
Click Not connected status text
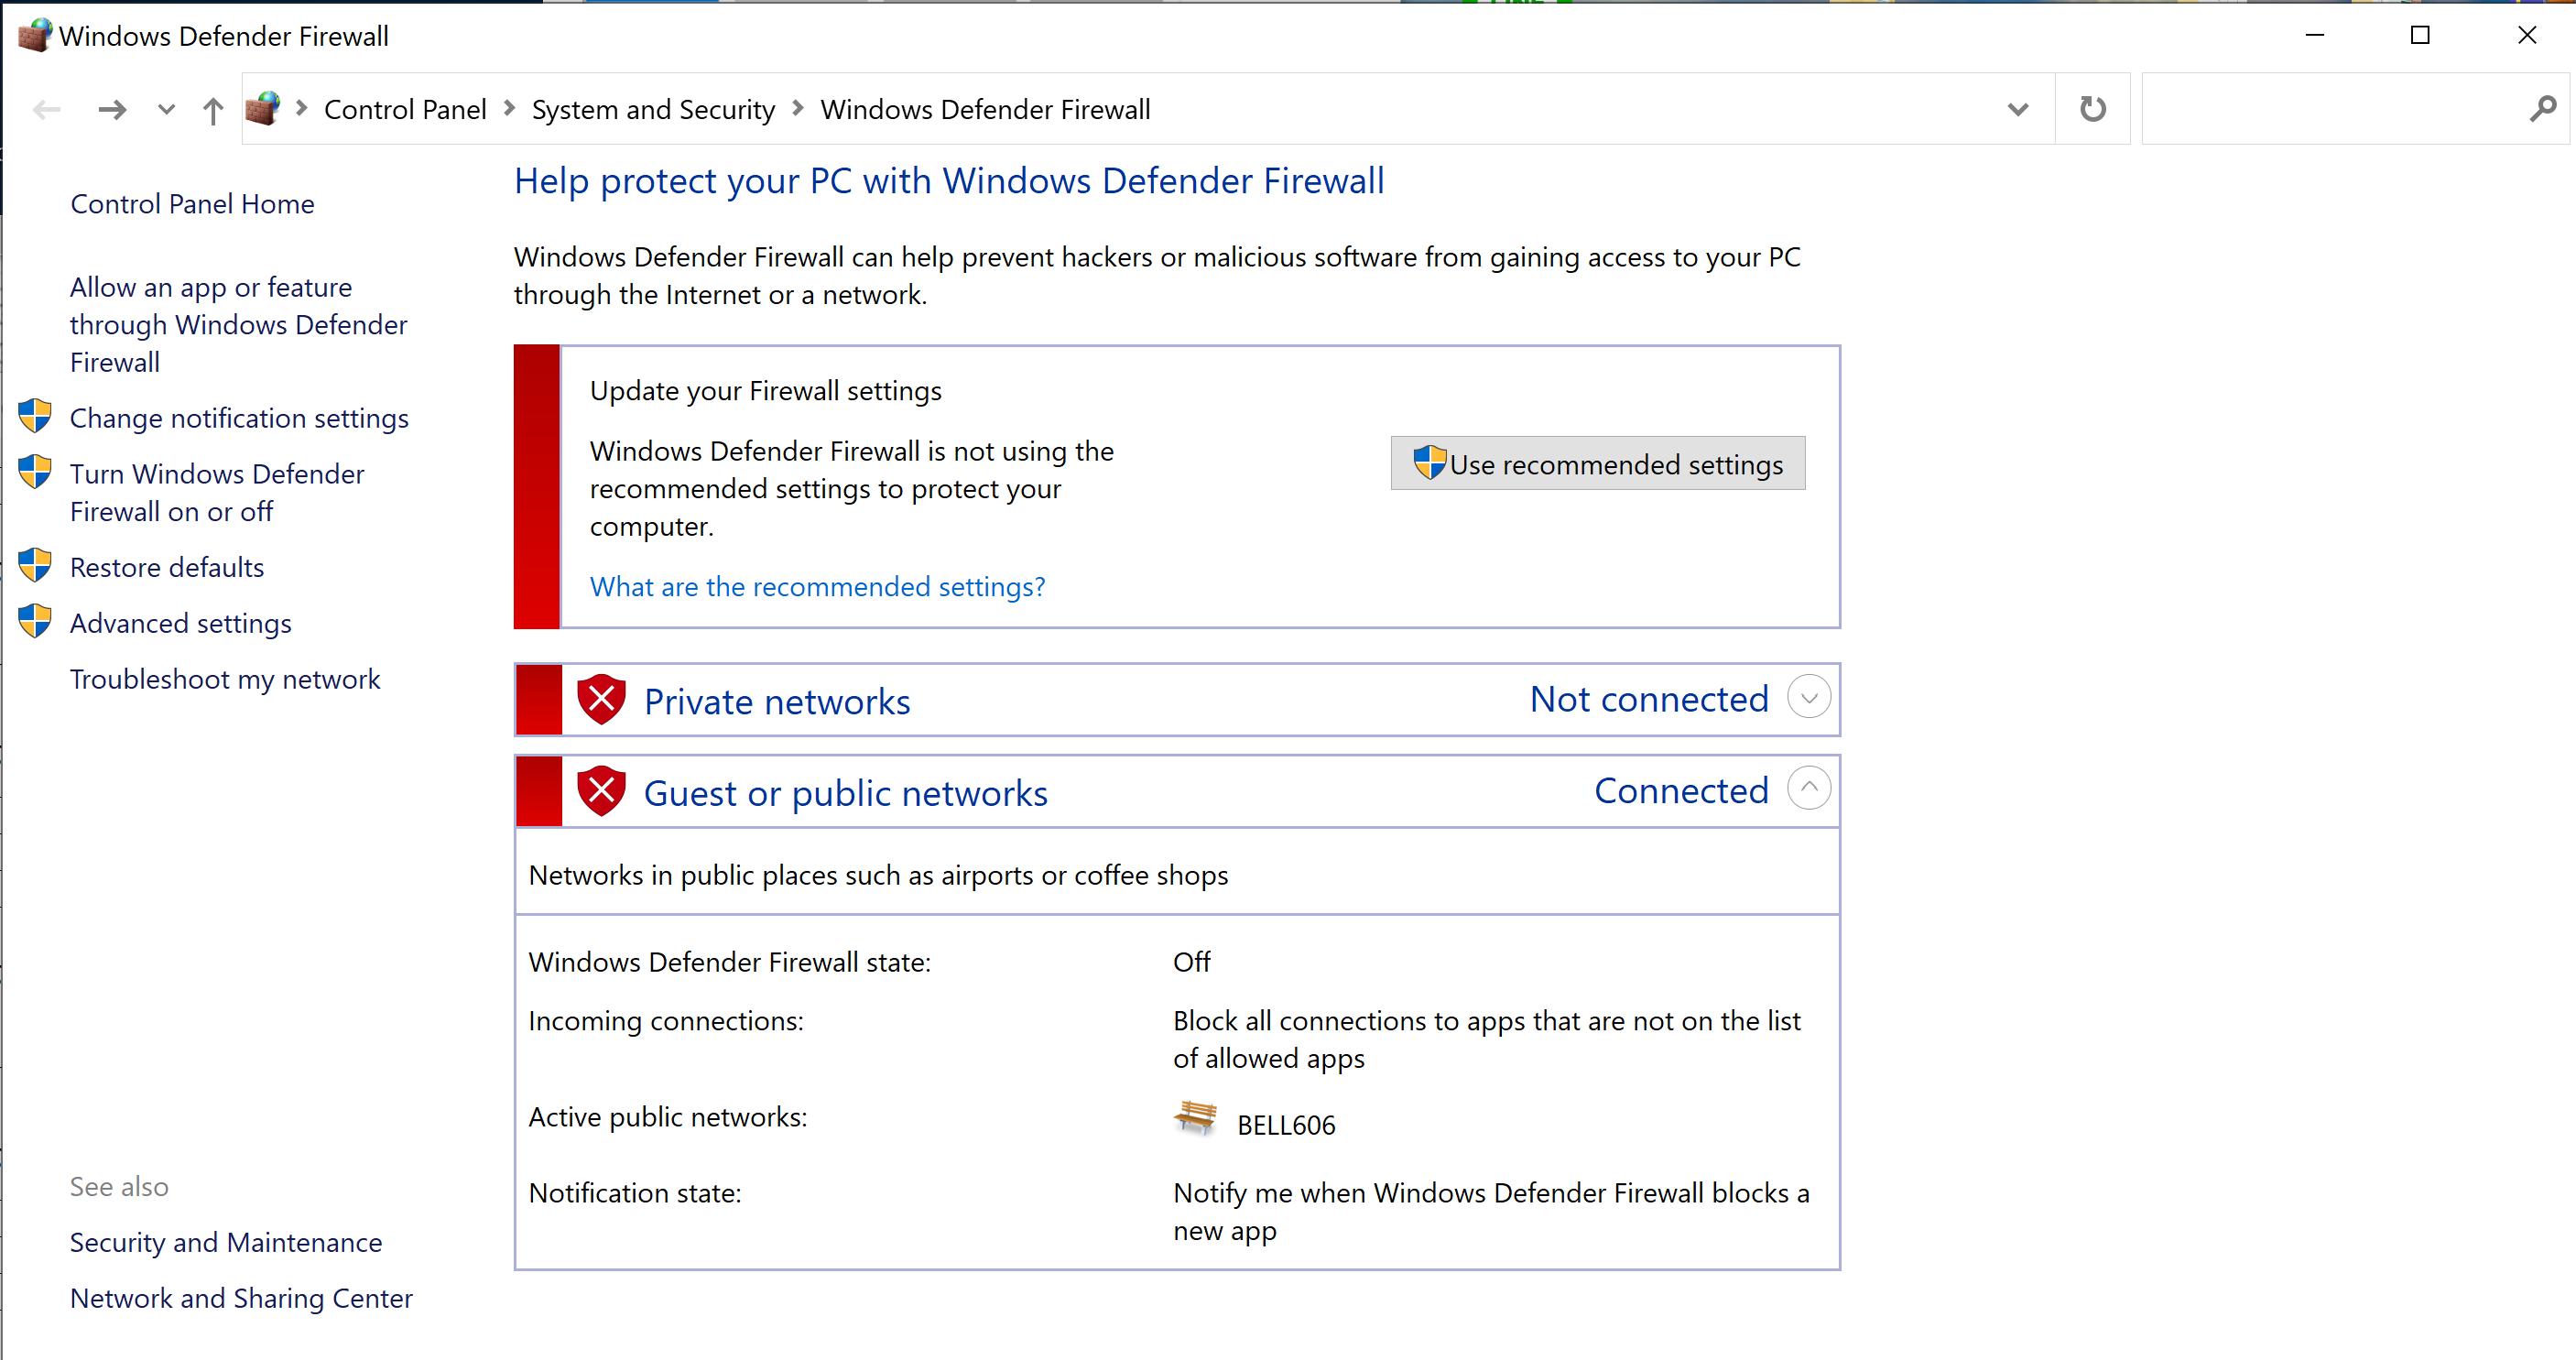[1649, 699]
